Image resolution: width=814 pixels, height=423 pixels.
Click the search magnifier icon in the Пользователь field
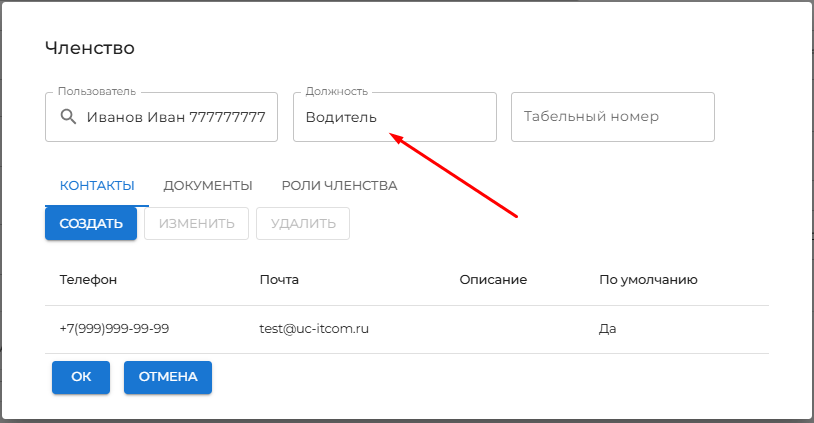tap(68, 117)
